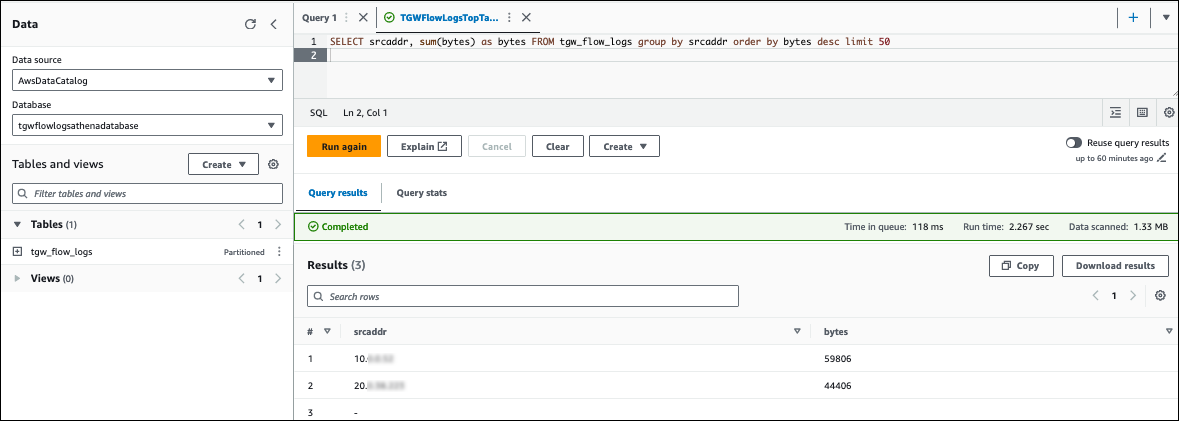Click the Explain button
This screenshot has height=421, width=1179.
(424, 147)
